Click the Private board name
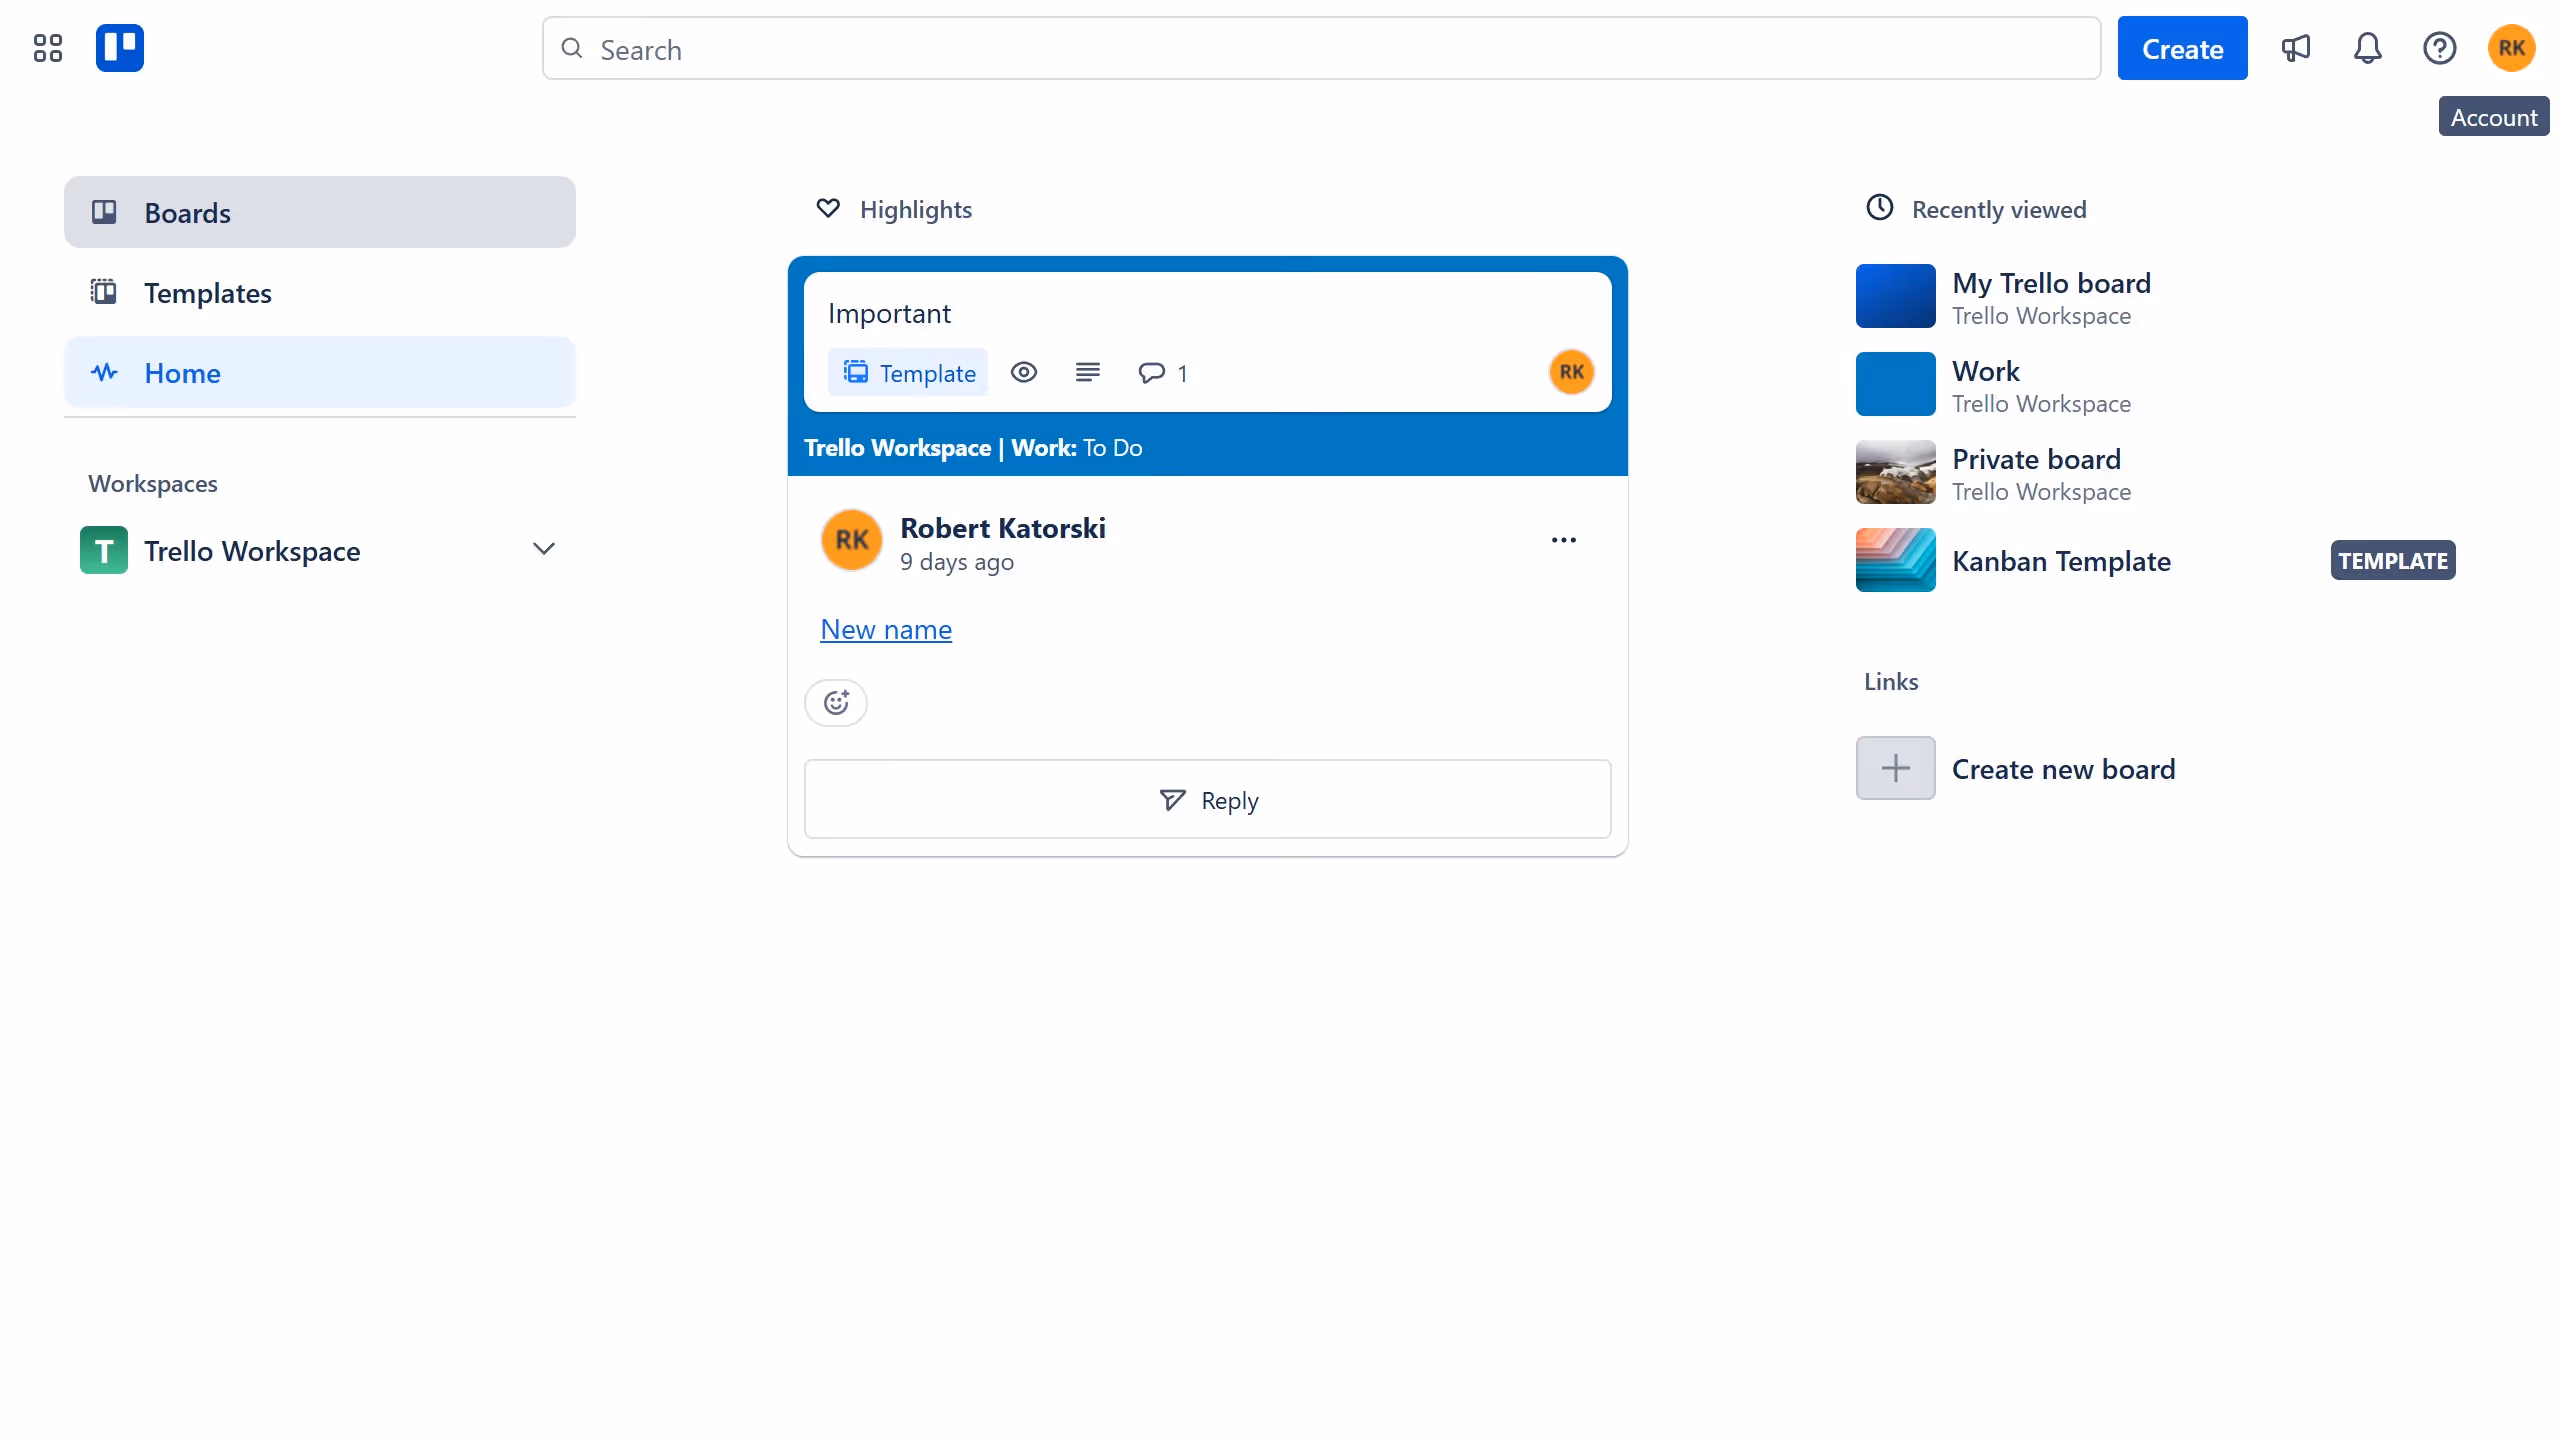The image size is (2560, 1440). click(x=2036, y=459)
